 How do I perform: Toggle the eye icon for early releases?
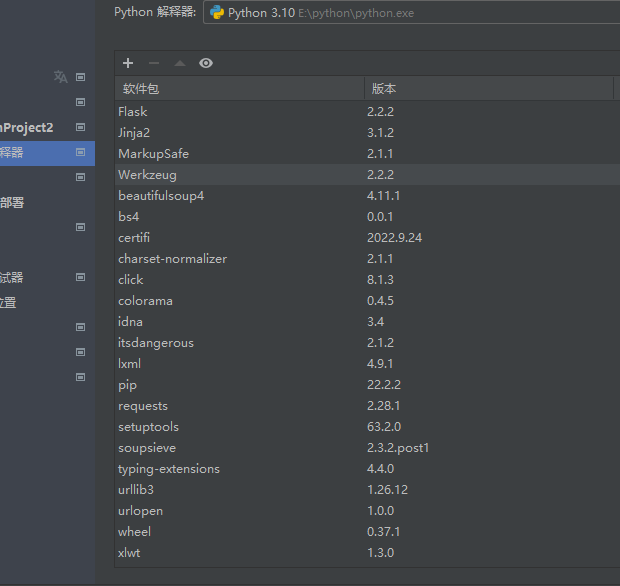point(206,63)
